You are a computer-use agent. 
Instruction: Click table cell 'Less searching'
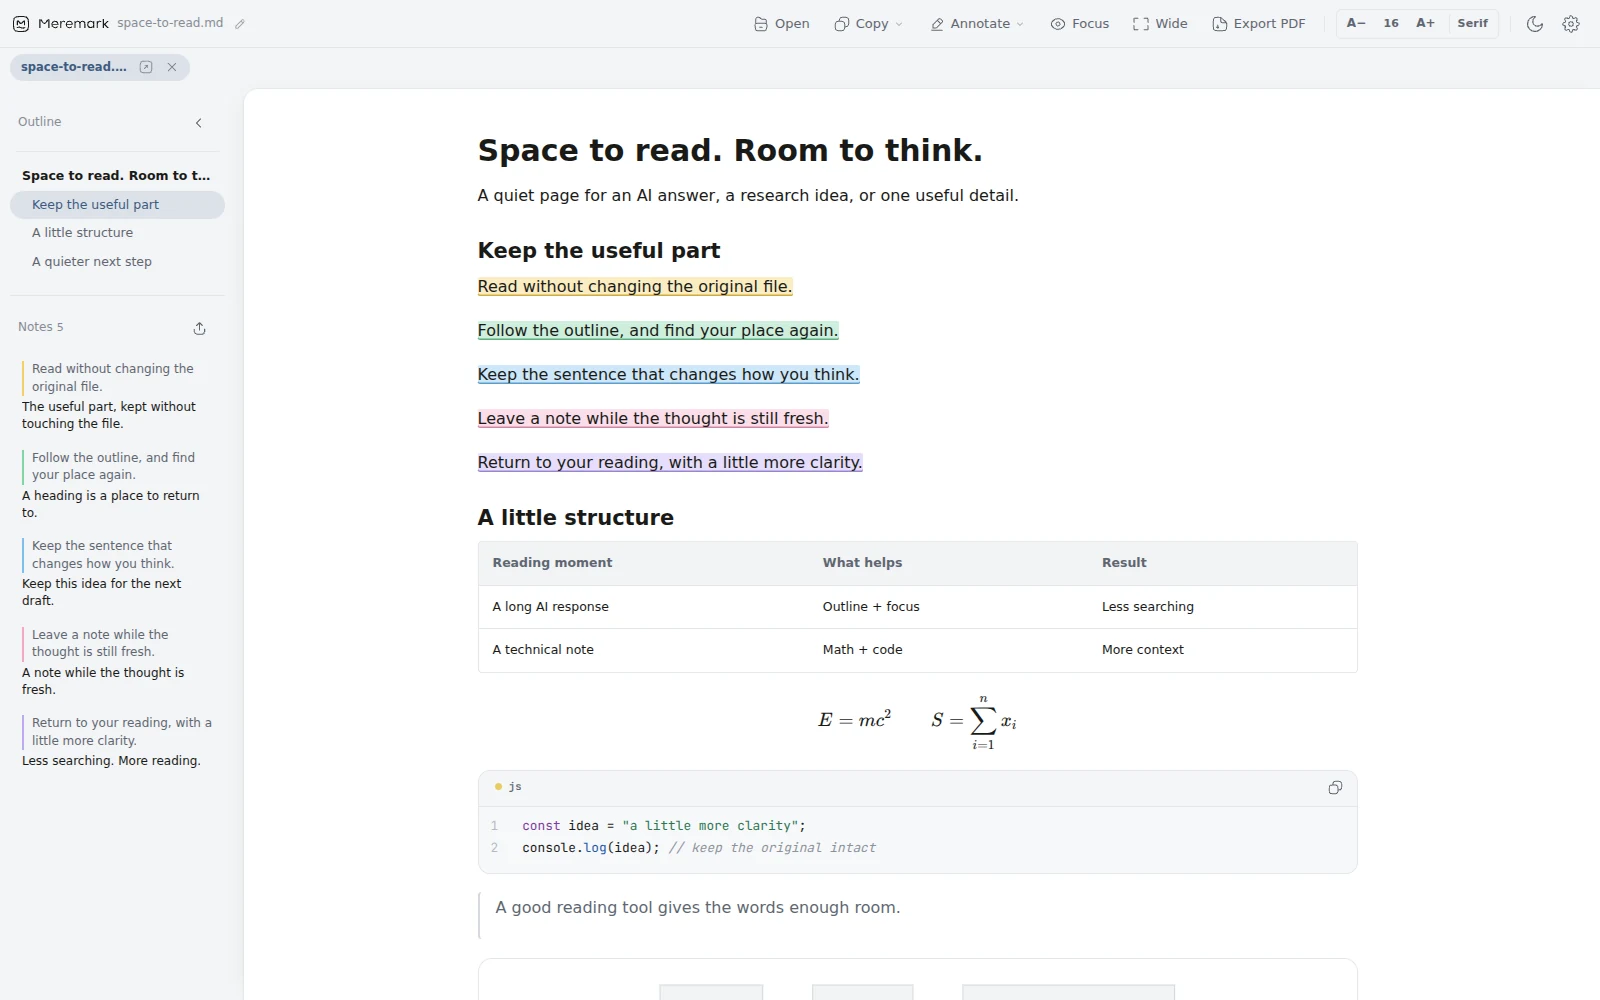tap(1148, 607)
